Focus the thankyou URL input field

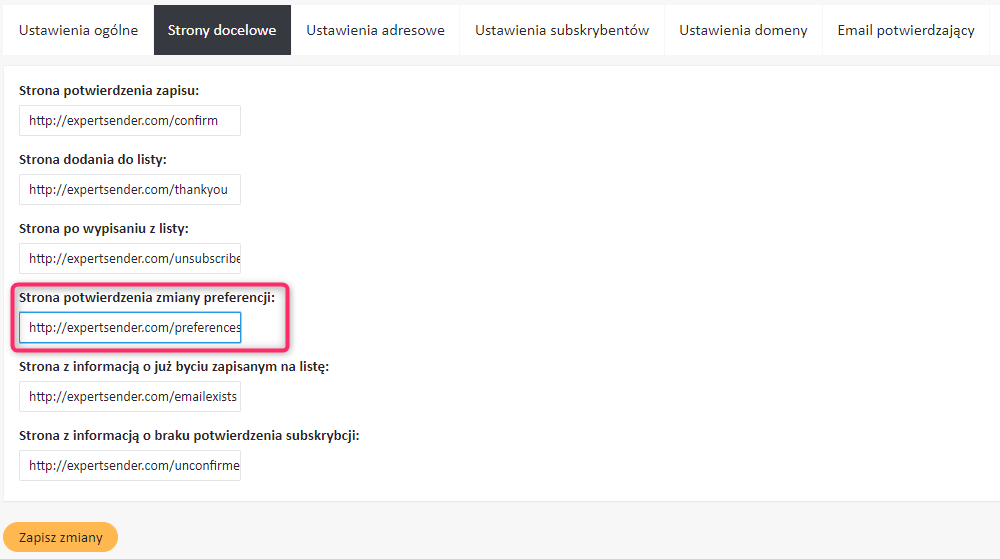pos(130,190)
